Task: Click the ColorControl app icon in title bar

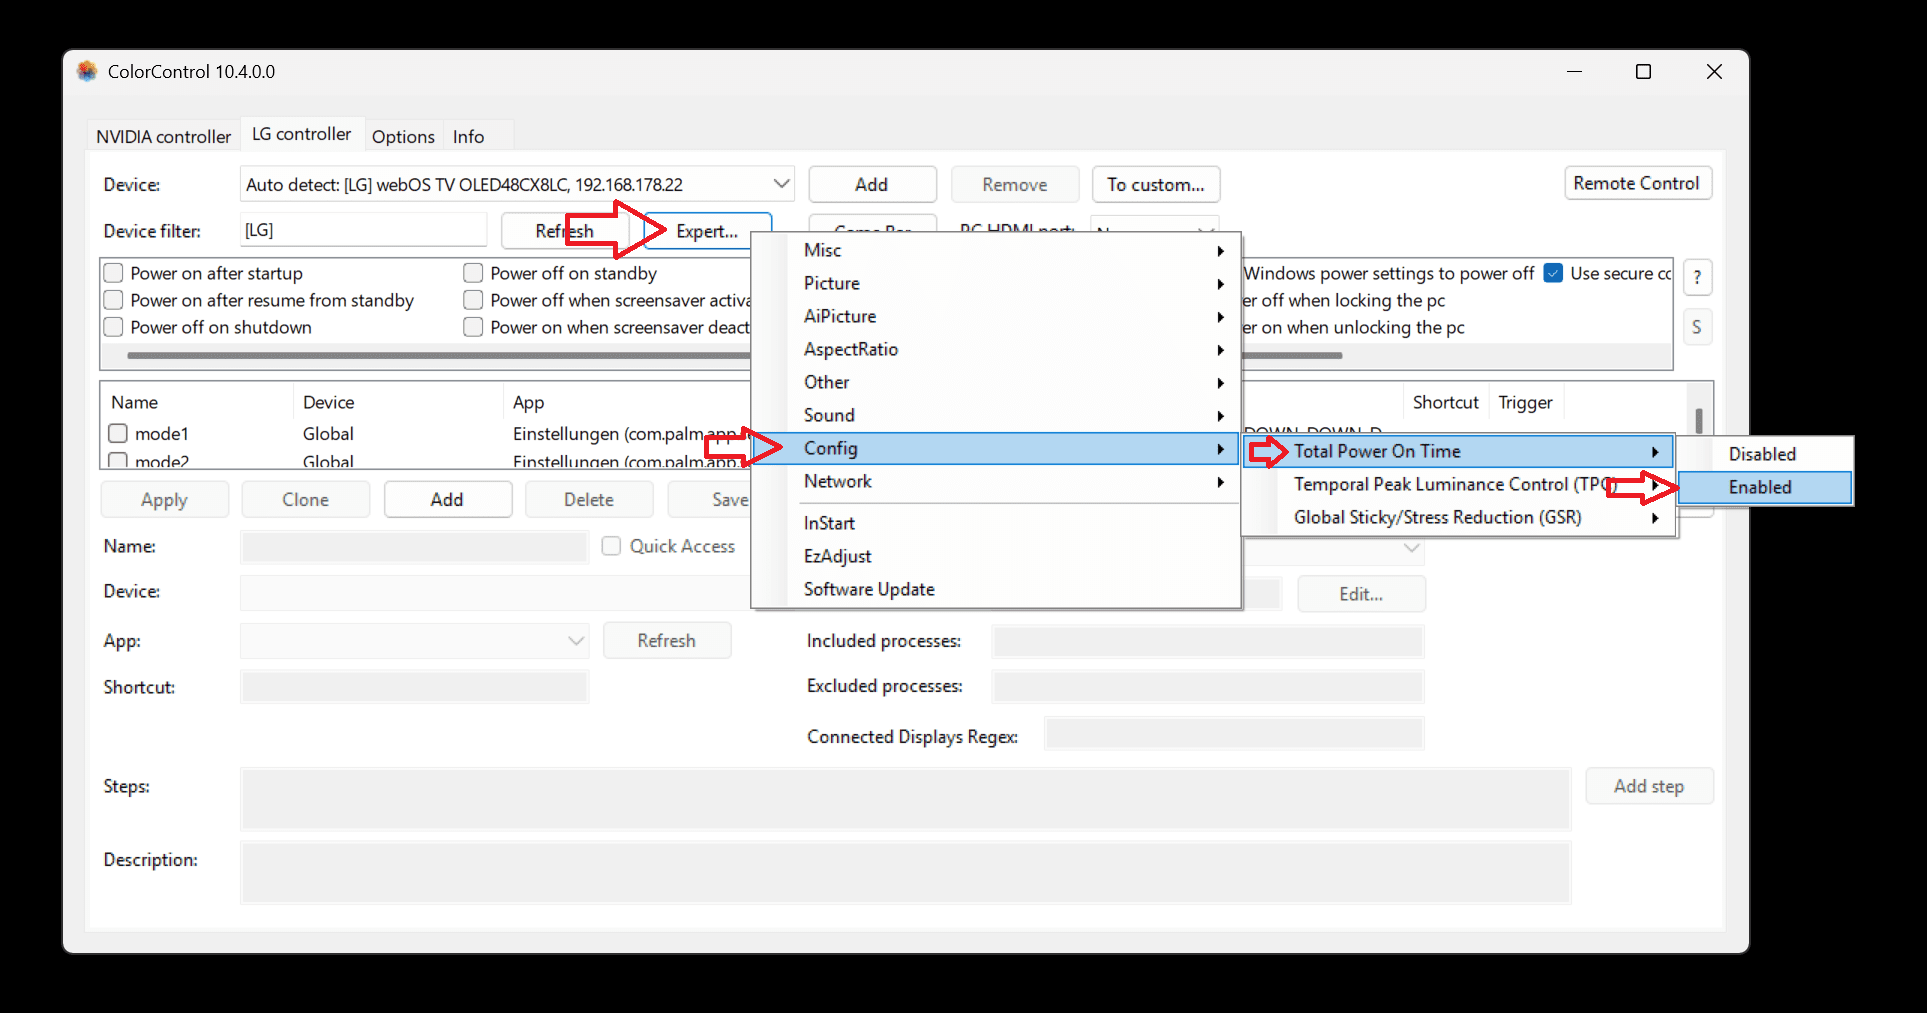Action: tap(87, 71)
